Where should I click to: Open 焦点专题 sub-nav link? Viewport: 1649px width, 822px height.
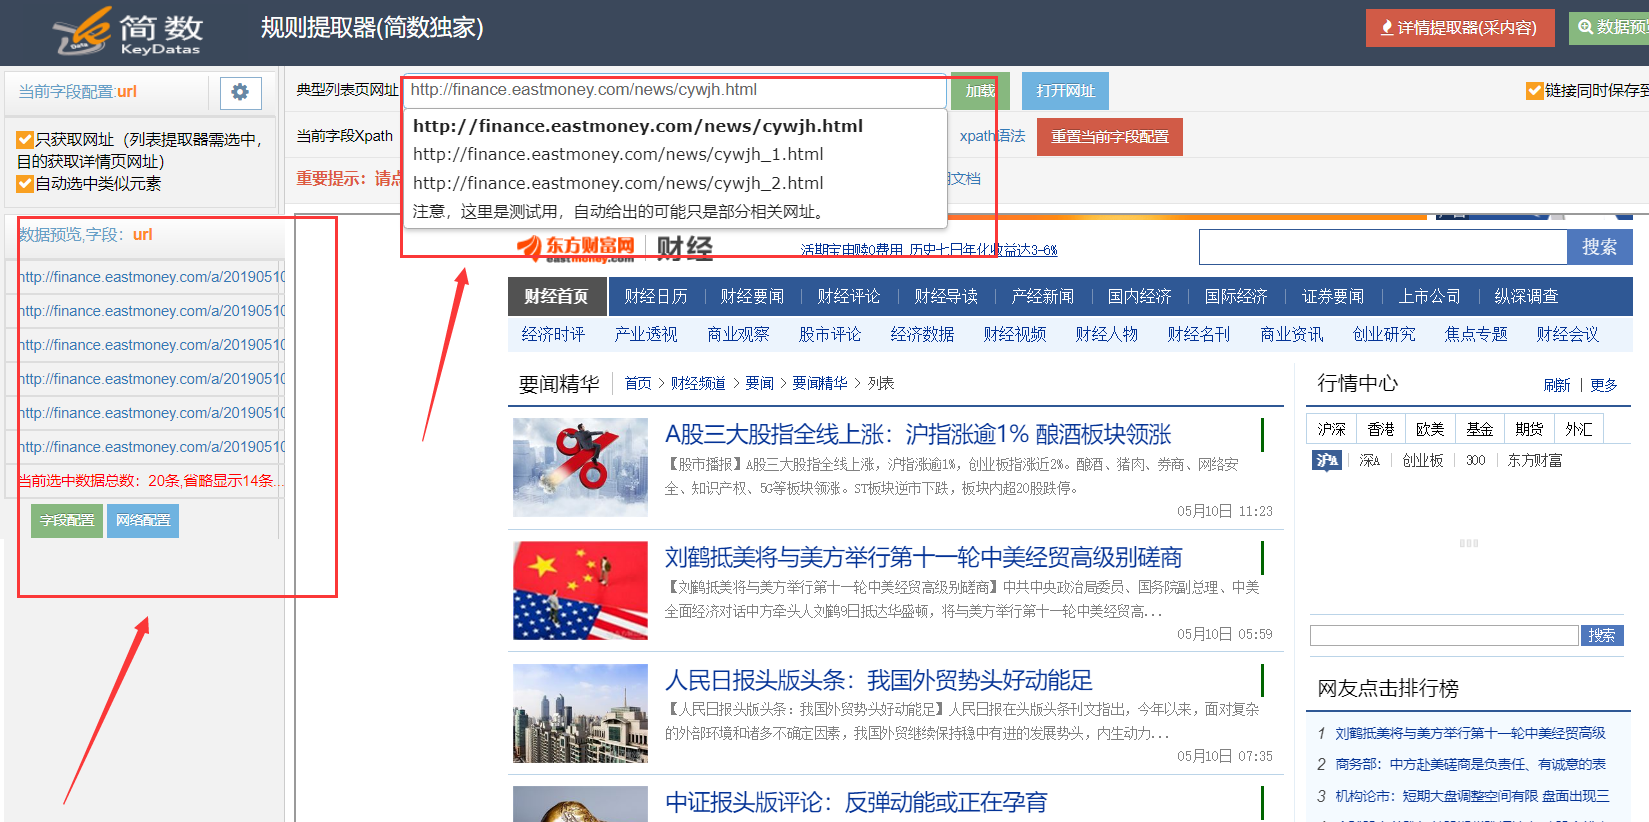coord(1476,334)
